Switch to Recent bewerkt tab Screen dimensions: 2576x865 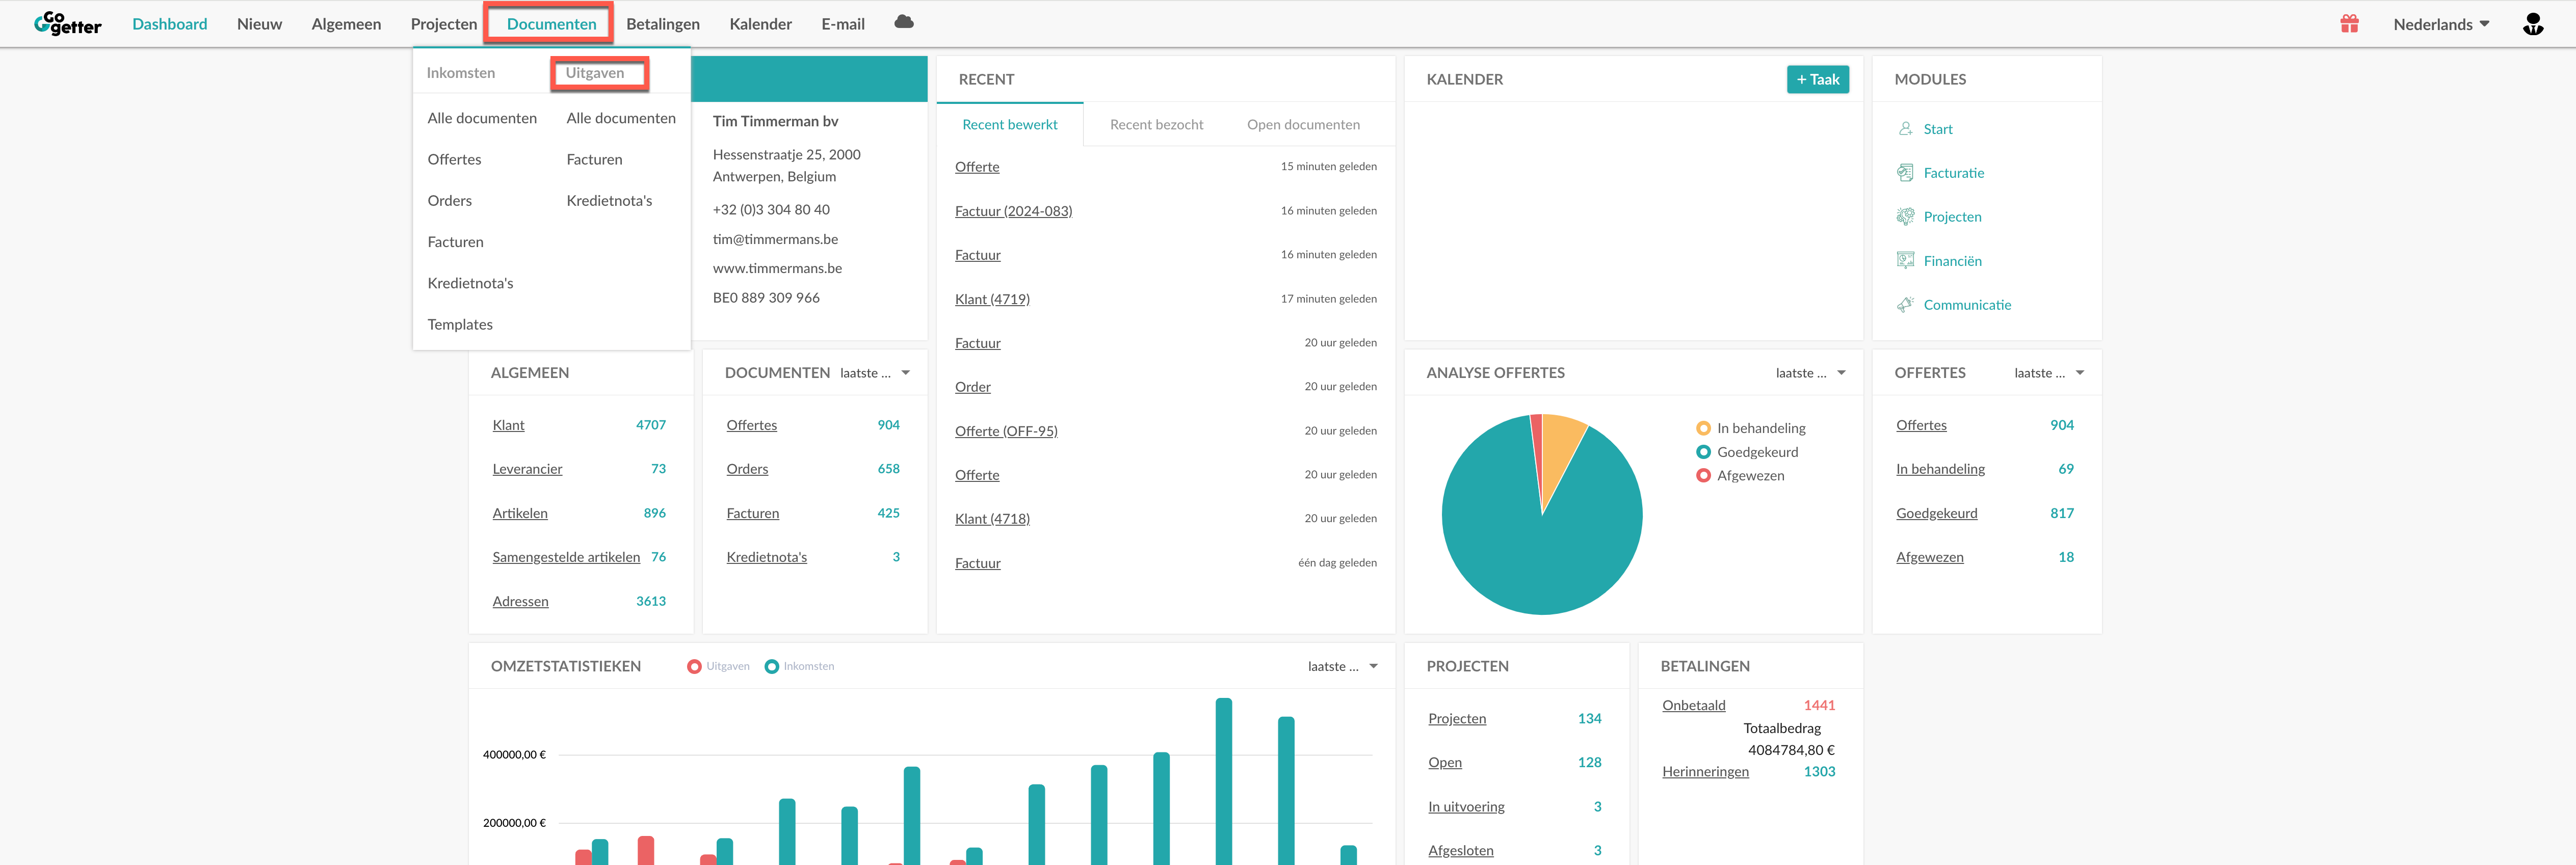1009,125
